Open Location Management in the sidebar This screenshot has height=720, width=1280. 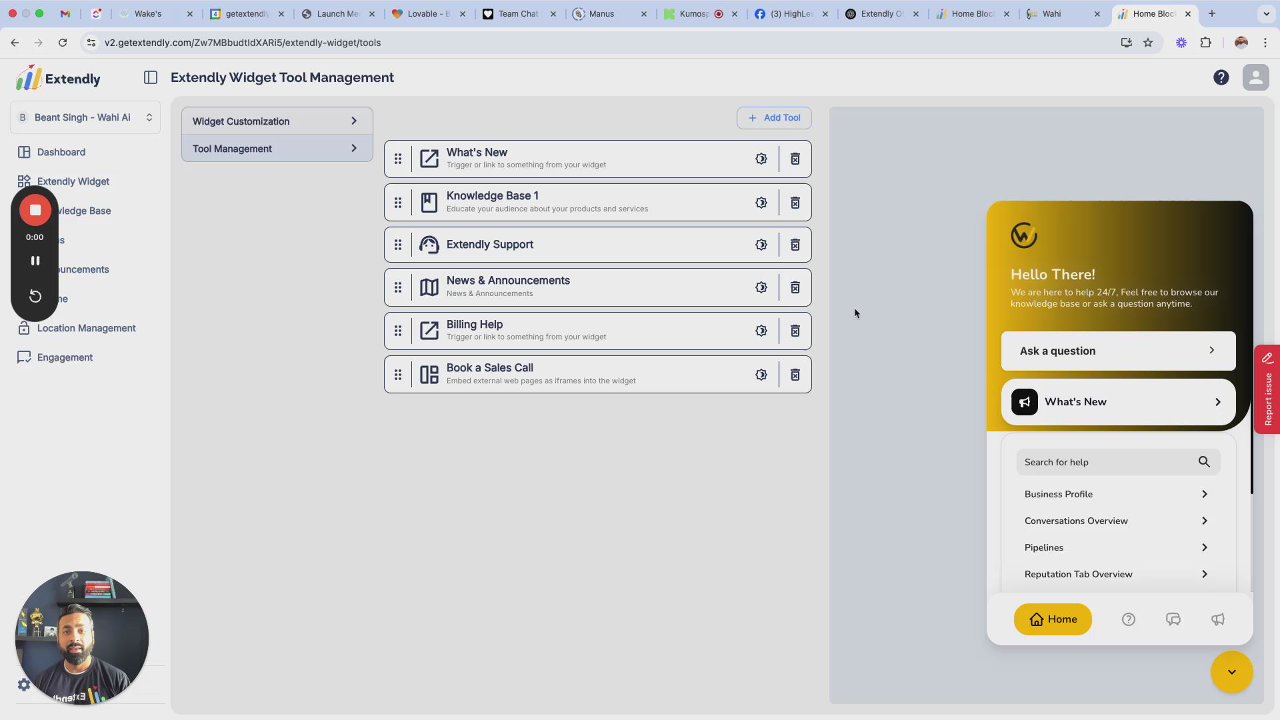(x=86, y=328)
